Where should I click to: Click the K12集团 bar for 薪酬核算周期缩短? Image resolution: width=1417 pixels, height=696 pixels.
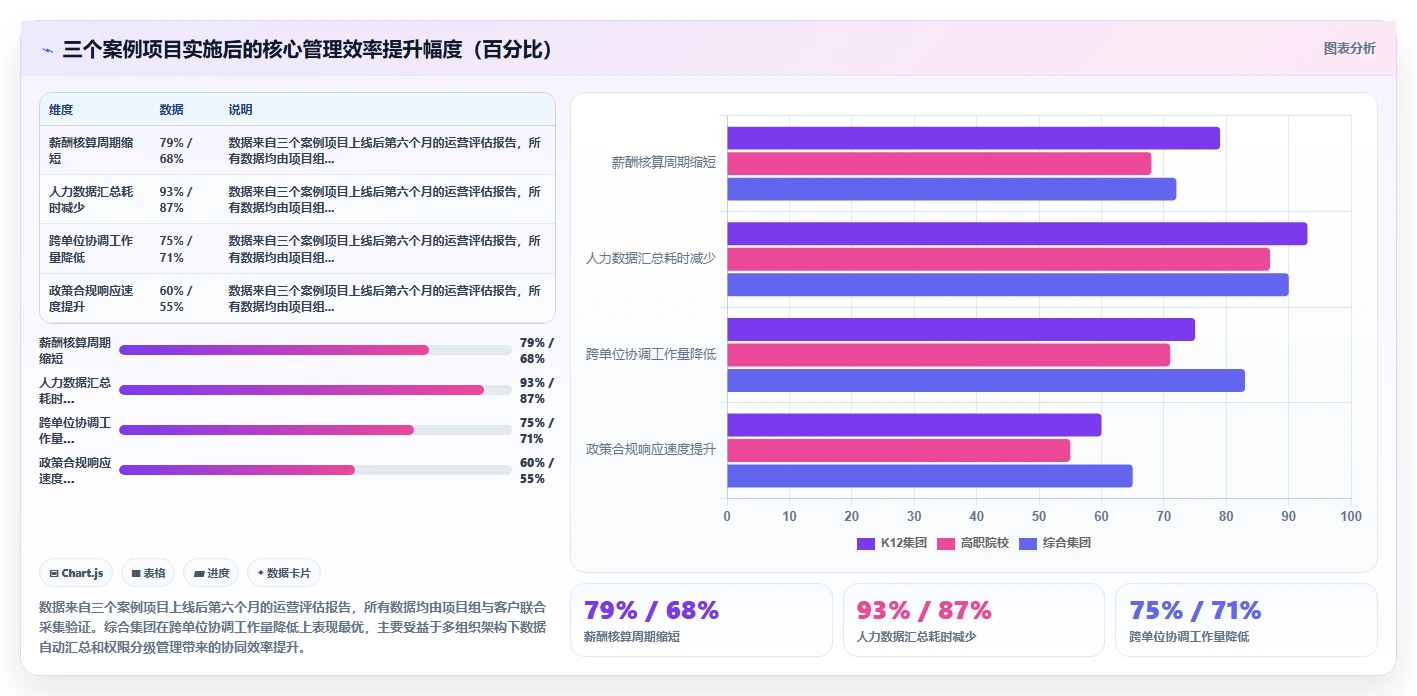(973, 138)
